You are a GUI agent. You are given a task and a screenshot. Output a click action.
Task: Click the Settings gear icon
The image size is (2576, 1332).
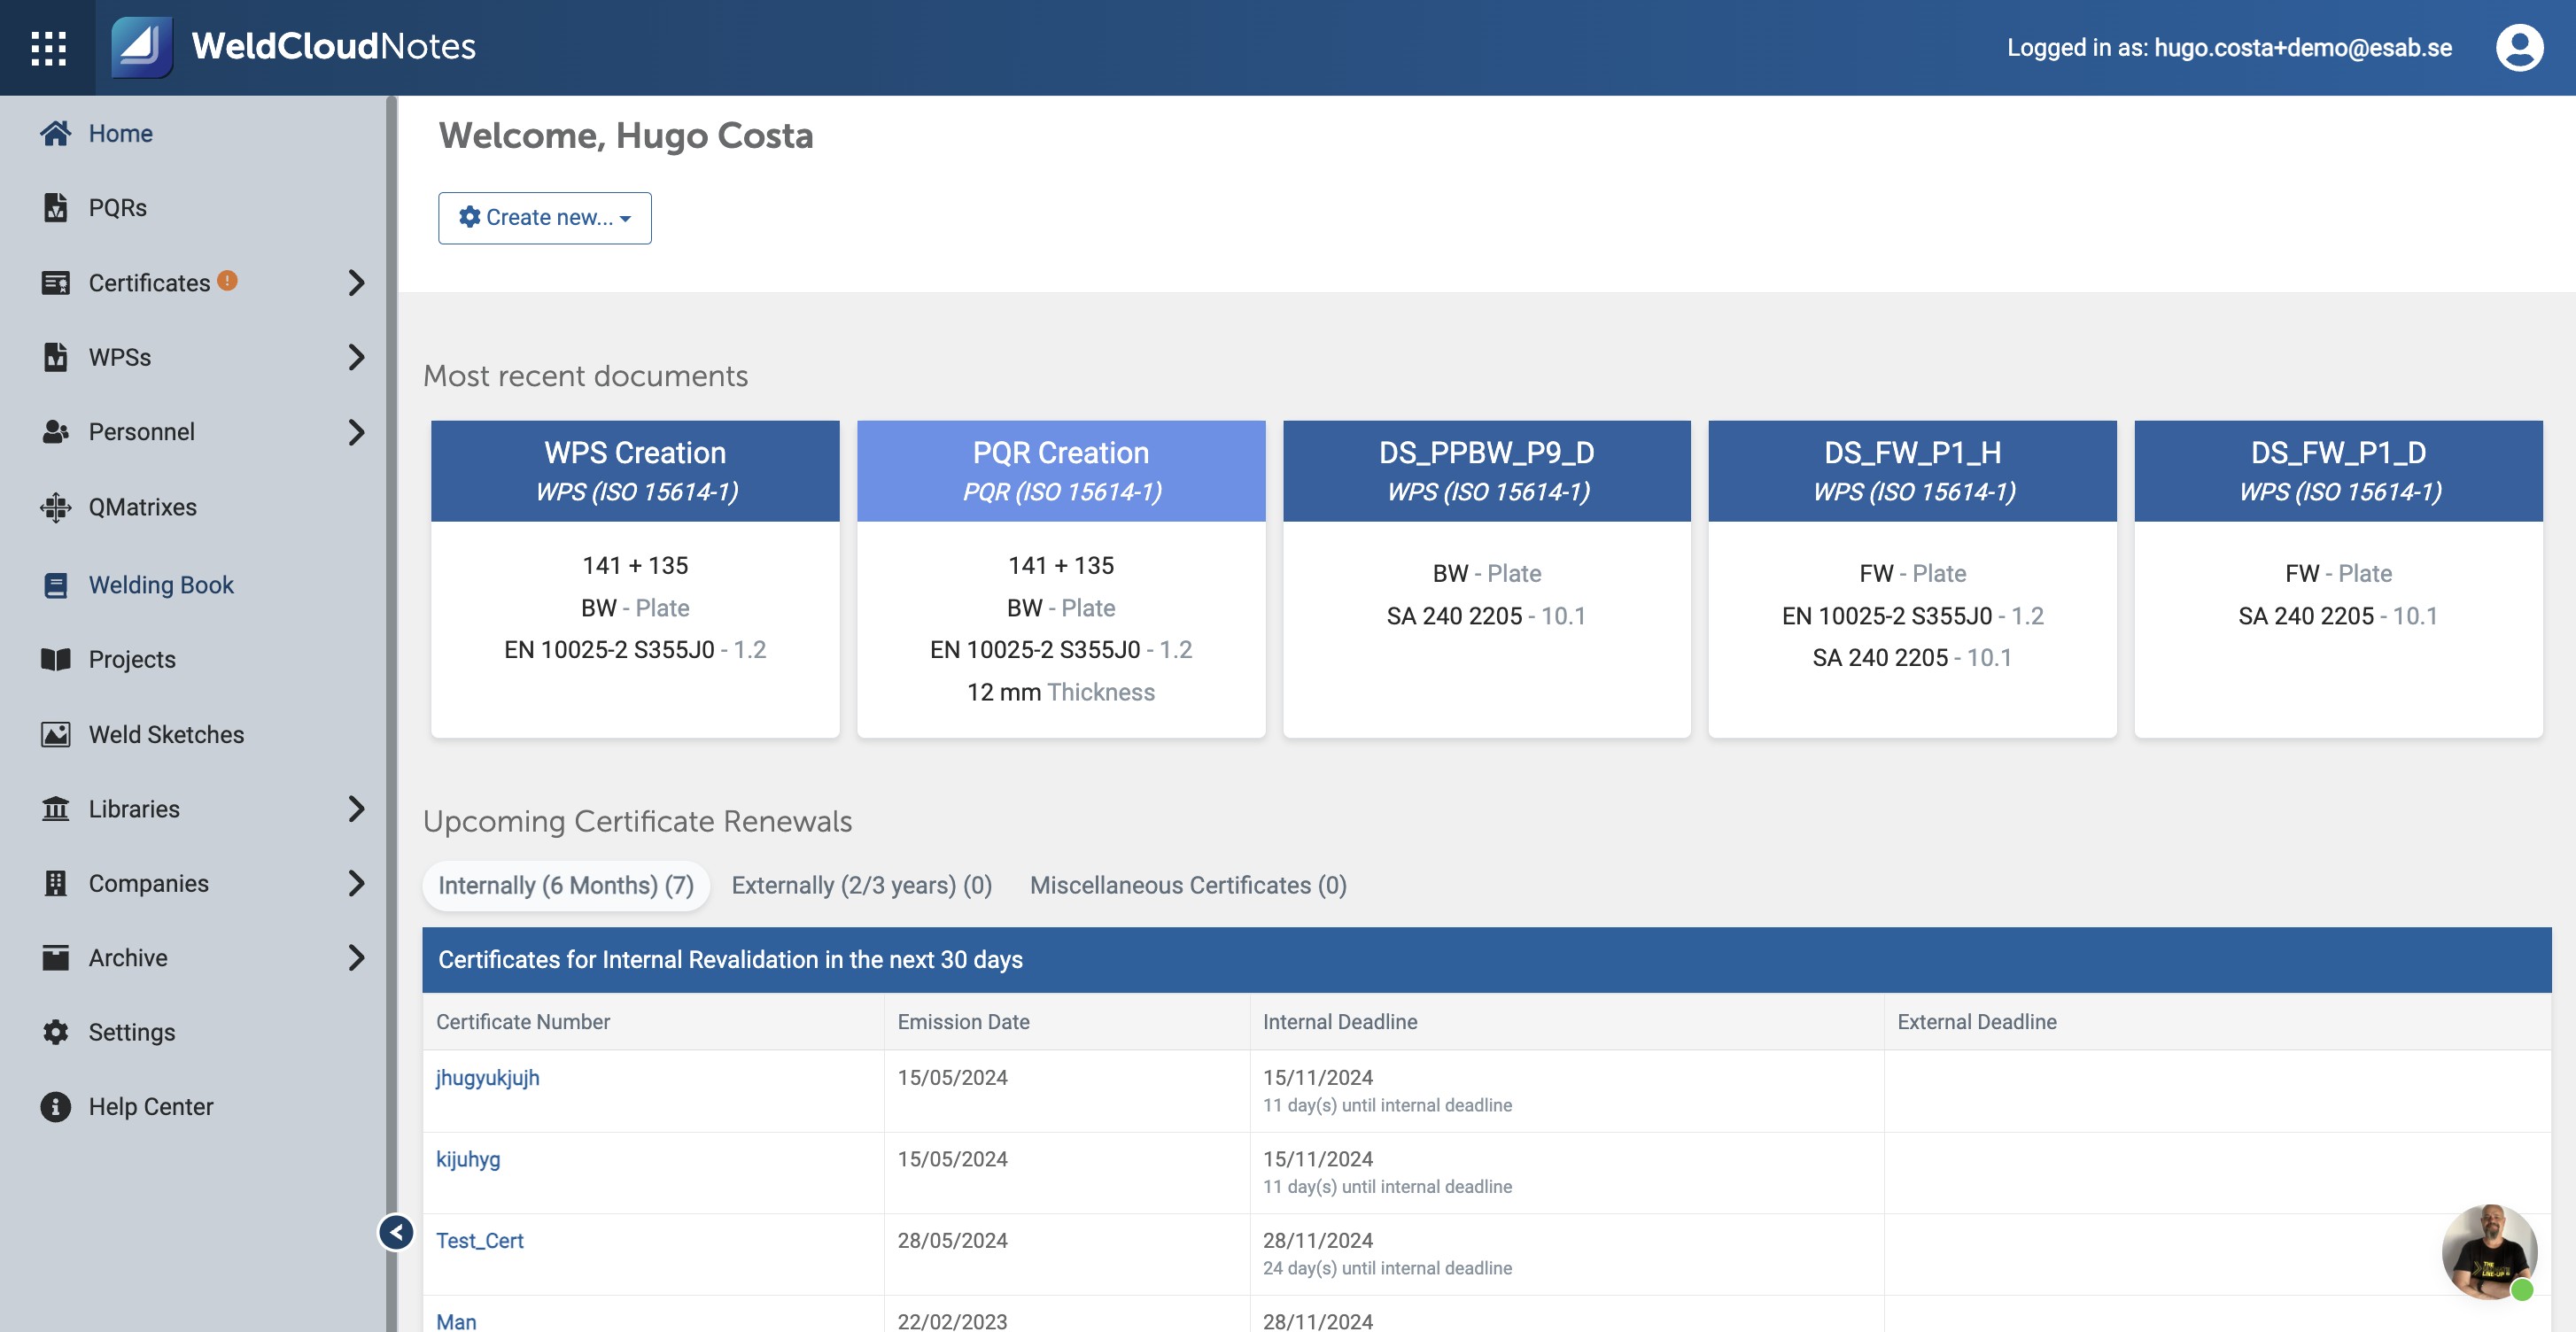pyautogui.click(x=56, y=1032)
